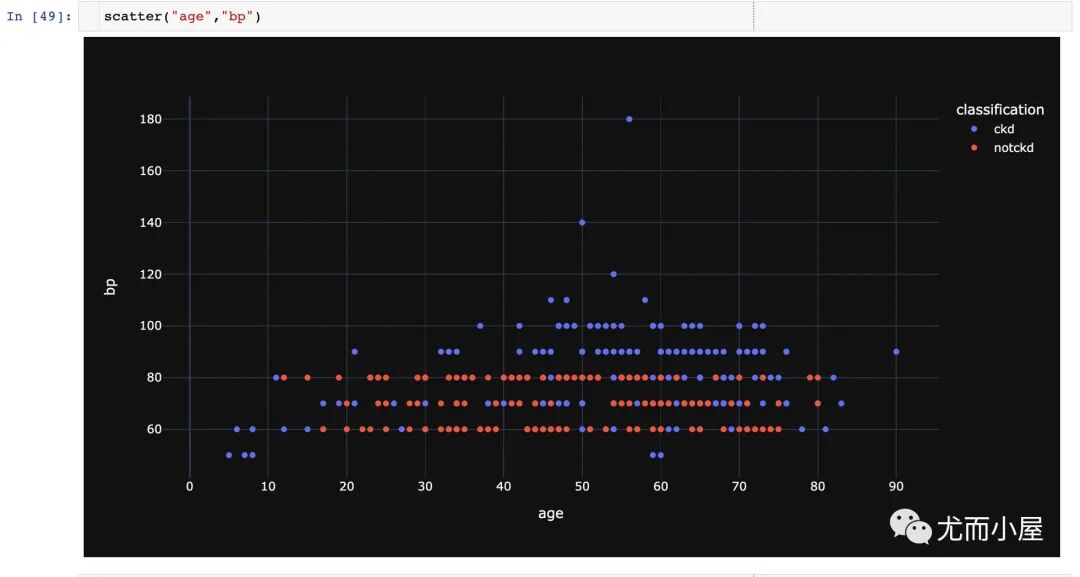Click the y-axis title bp
The image size is (1080, 577).
click(x=110, y=286)
